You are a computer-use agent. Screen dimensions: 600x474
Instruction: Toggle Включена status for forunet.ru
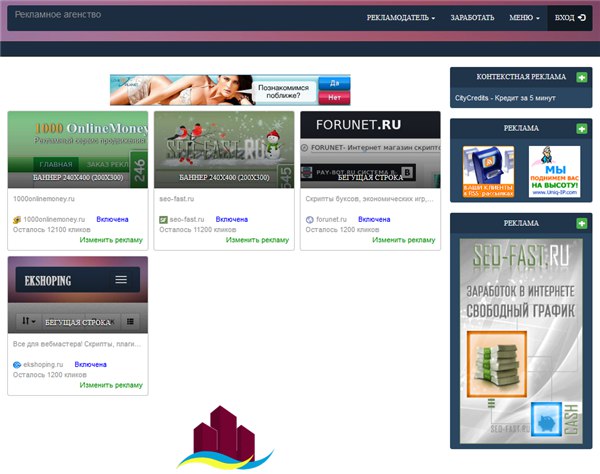click(374, 220)
